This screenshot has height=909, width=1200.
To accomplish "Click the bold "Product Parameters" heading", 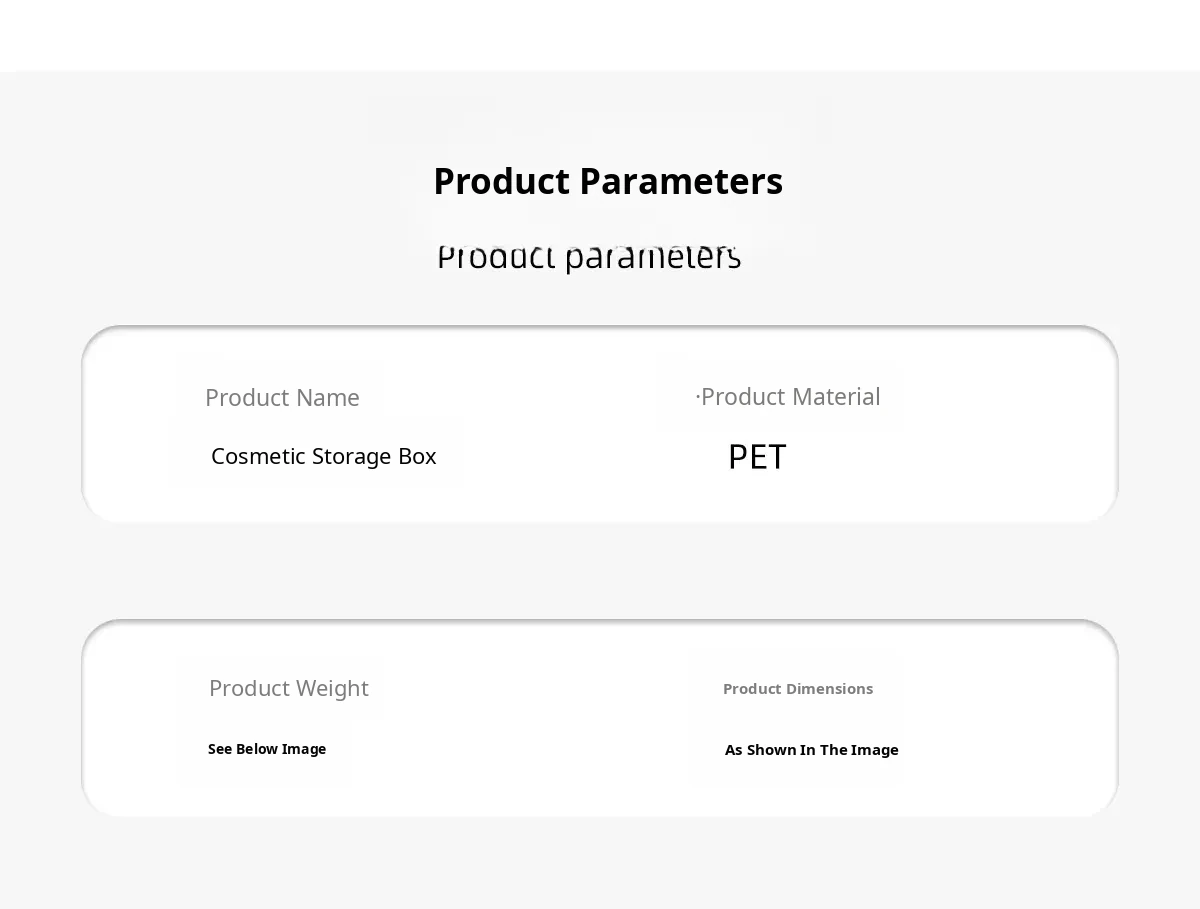I will pyautogui.click(x=607, y=182).
